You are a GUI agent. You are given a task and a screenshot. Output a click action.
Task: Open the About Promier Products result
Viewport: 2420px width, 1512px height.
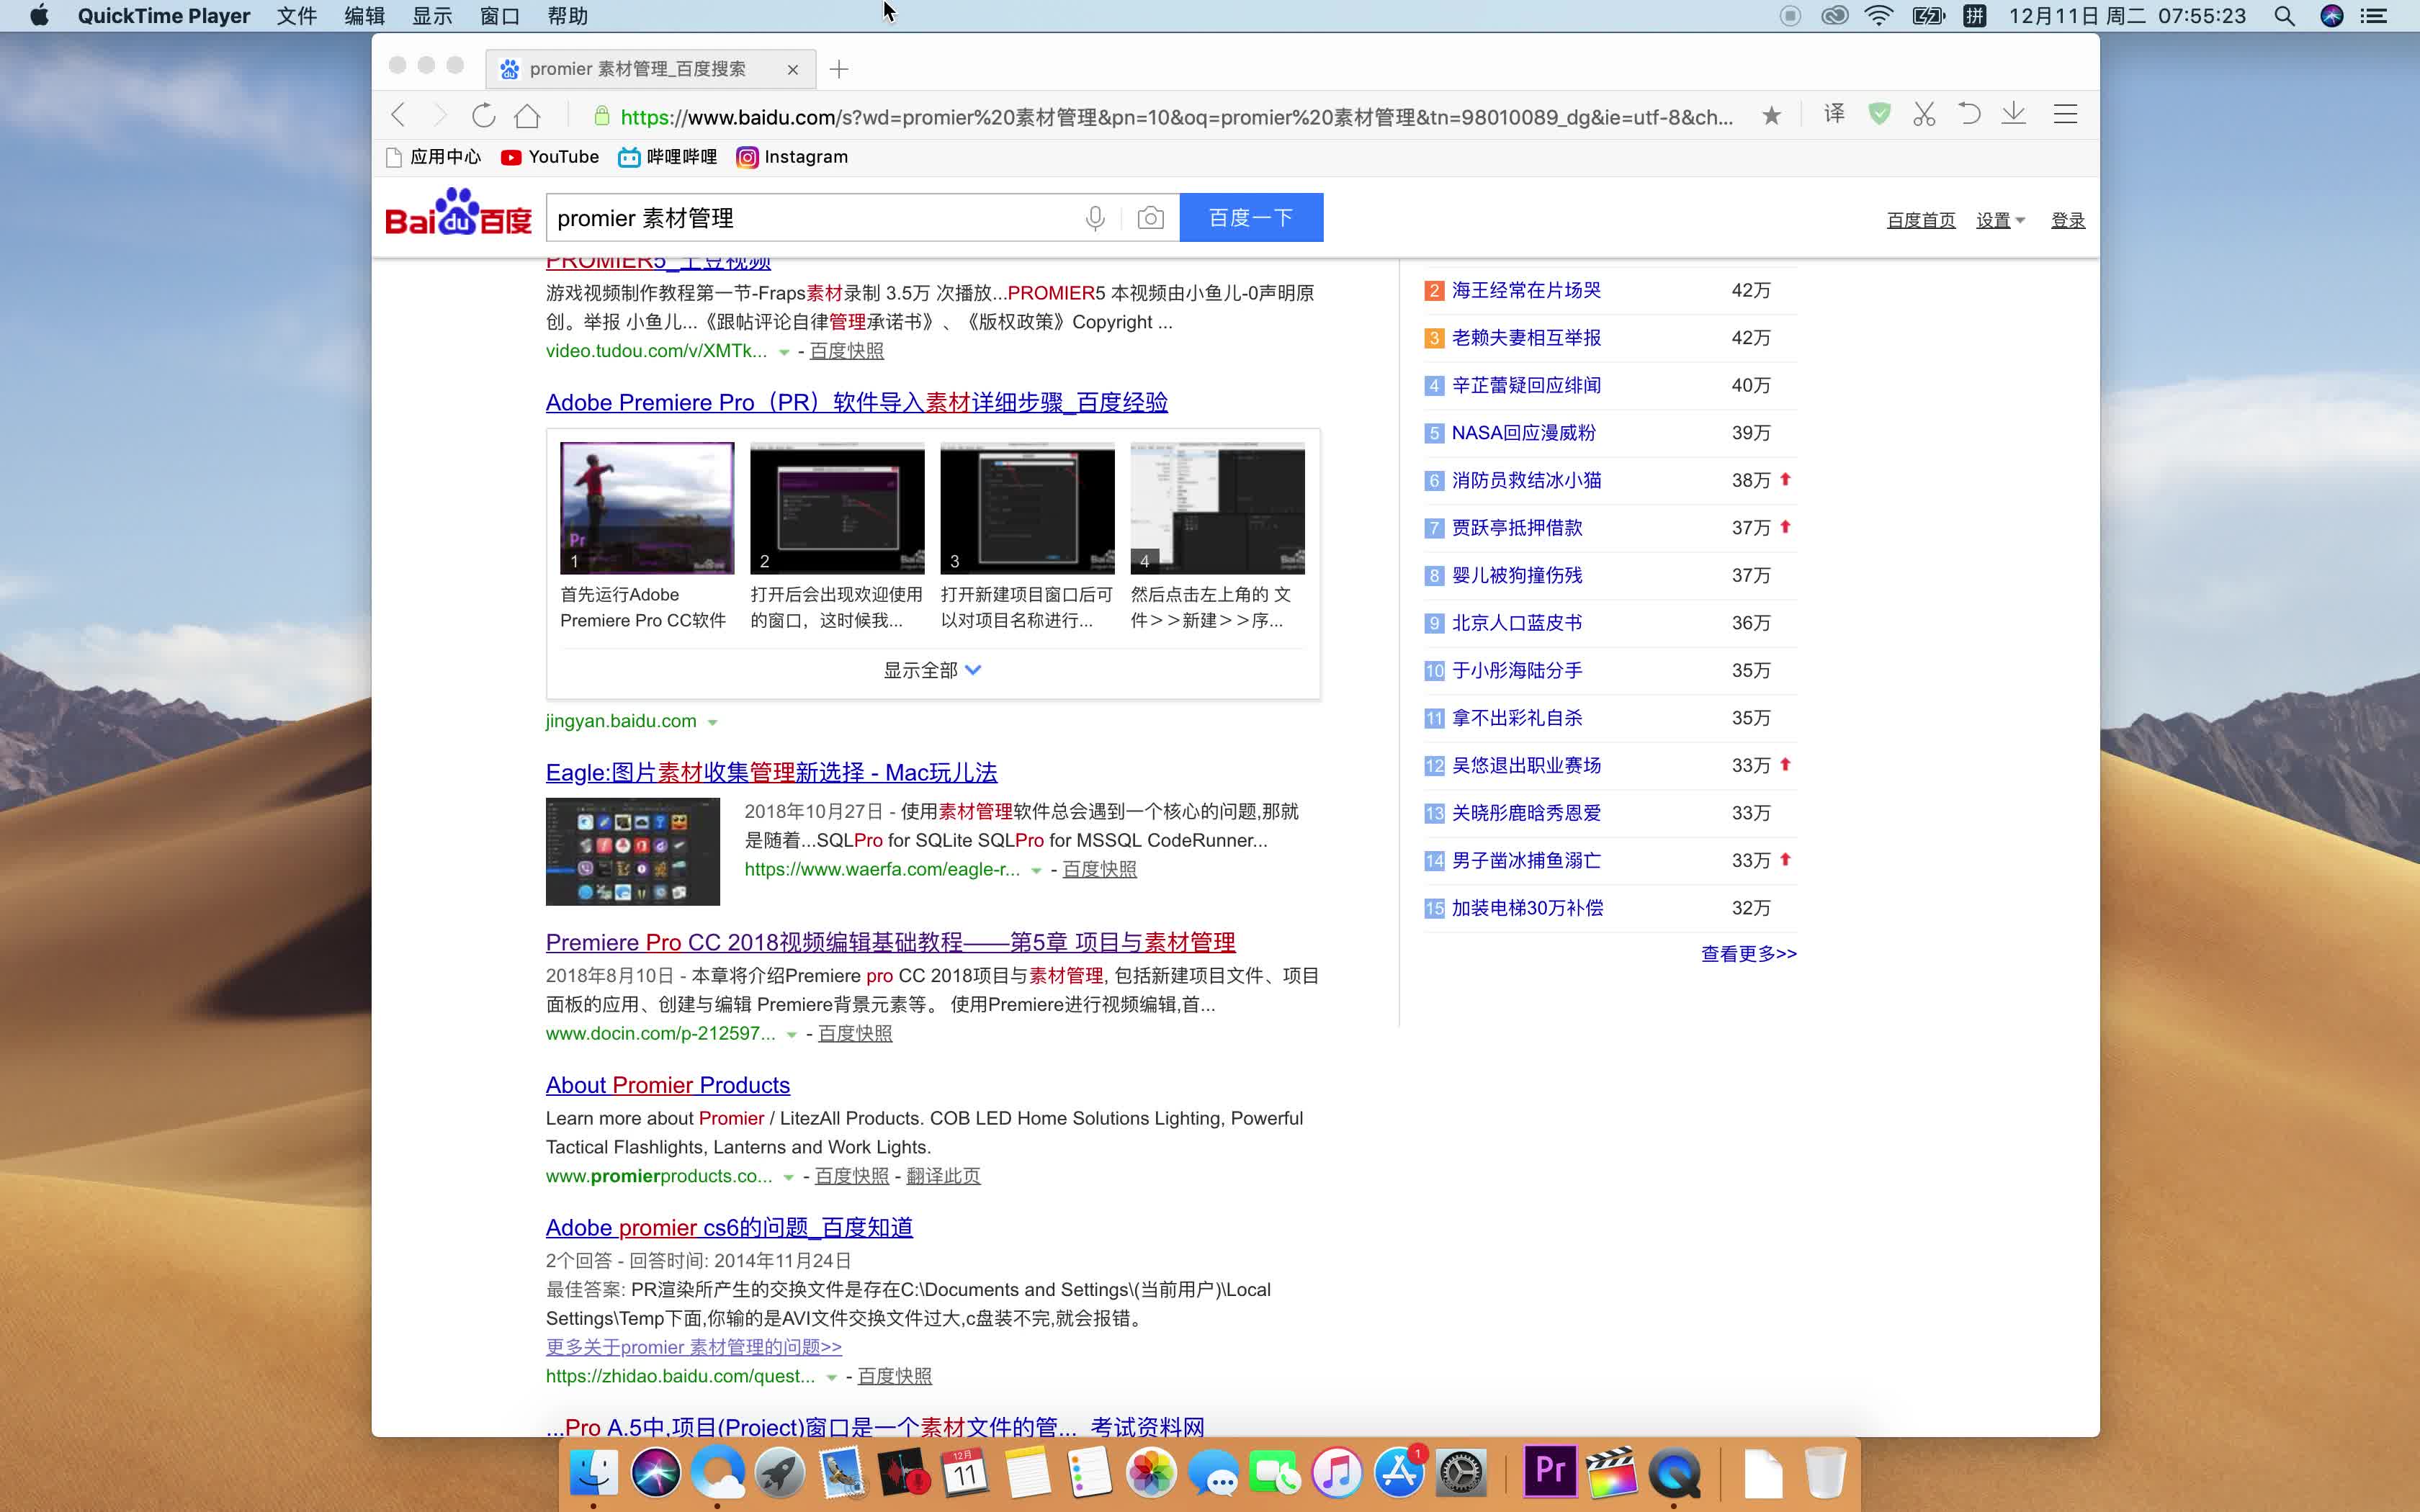point(668,1085)
